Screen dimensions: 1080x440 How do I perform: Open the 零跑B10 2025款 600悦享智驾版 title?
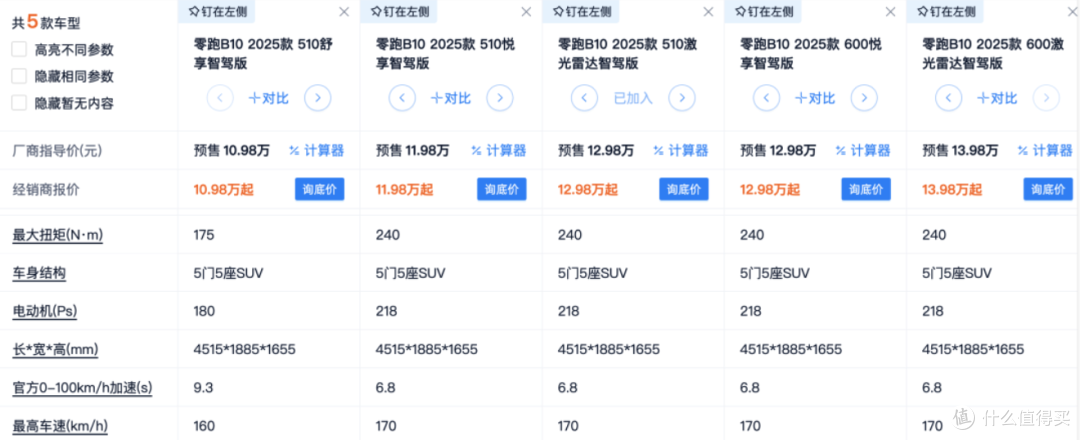pyautogui.click(x=810, y=54)
